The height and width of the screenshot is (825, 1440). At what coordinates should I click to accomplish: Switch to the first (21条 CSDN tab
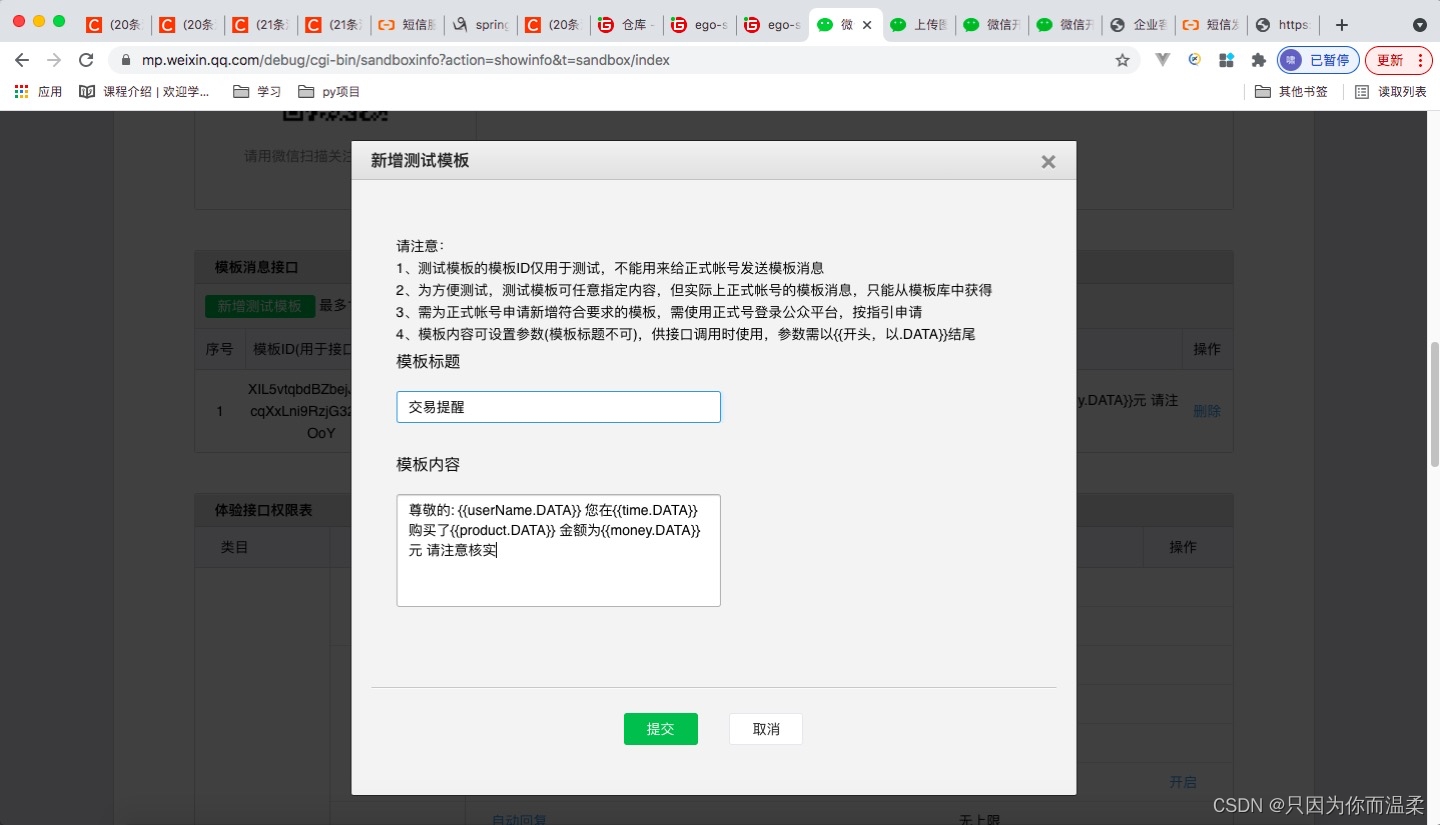[261, 25]
